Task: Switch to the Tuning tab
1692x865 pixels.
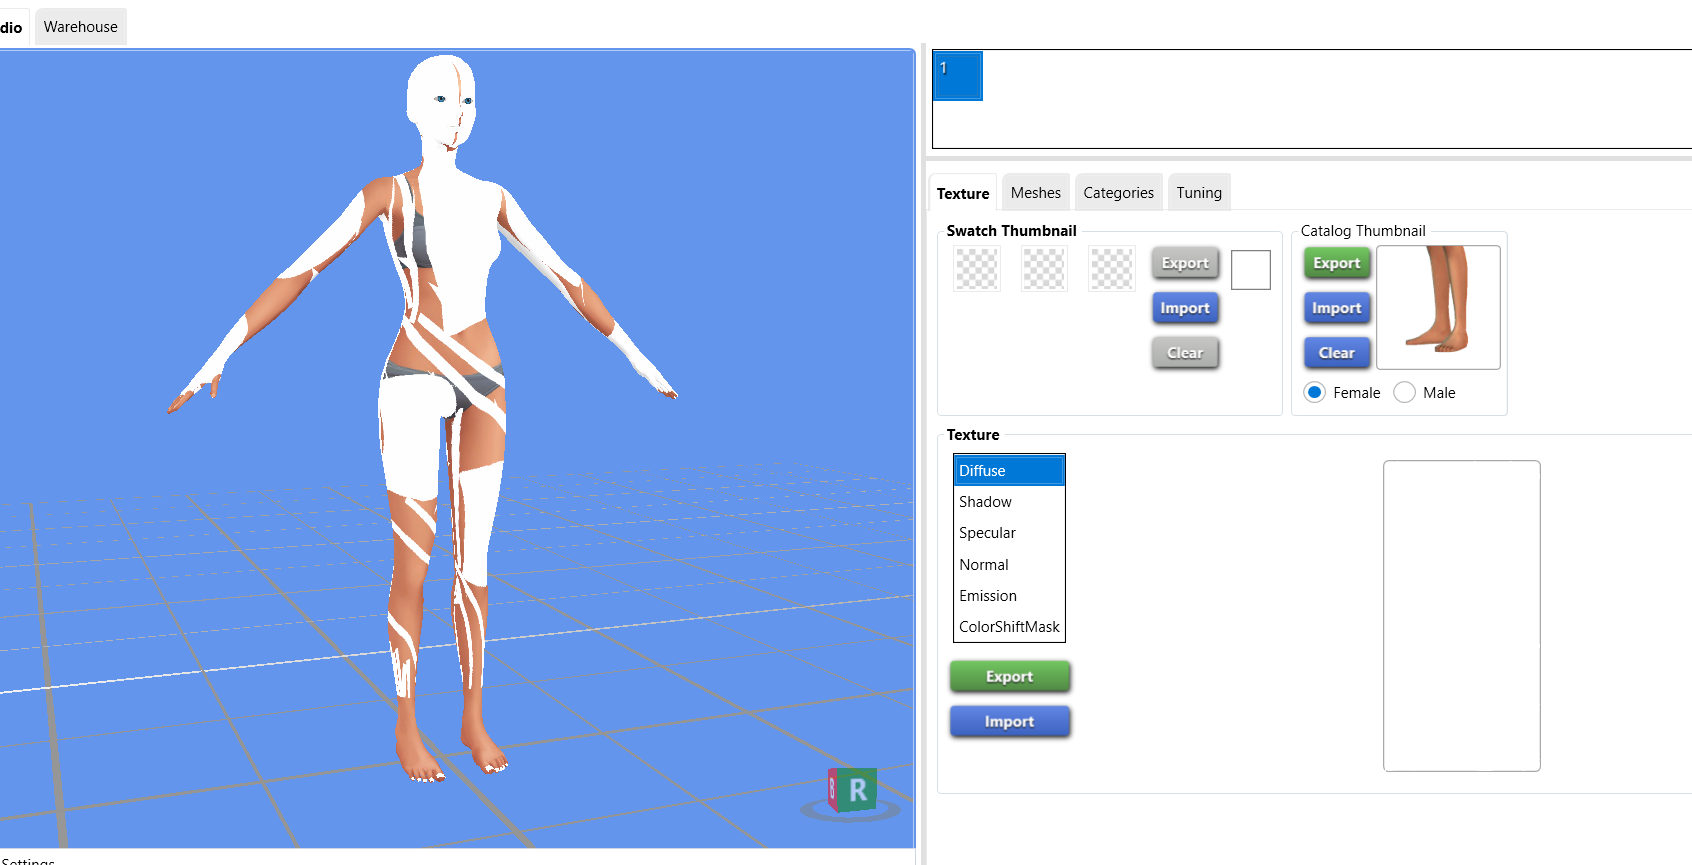Action: (x=1199, y=193)
